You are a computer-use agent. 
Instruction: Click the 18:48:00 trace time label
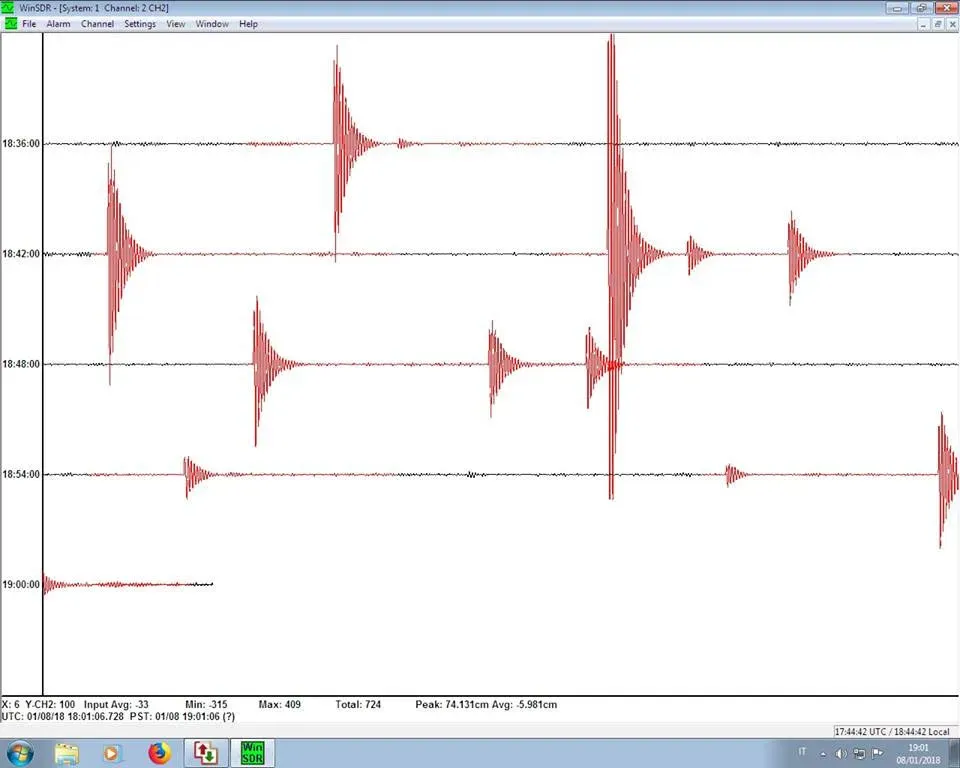tap(21, 364)
